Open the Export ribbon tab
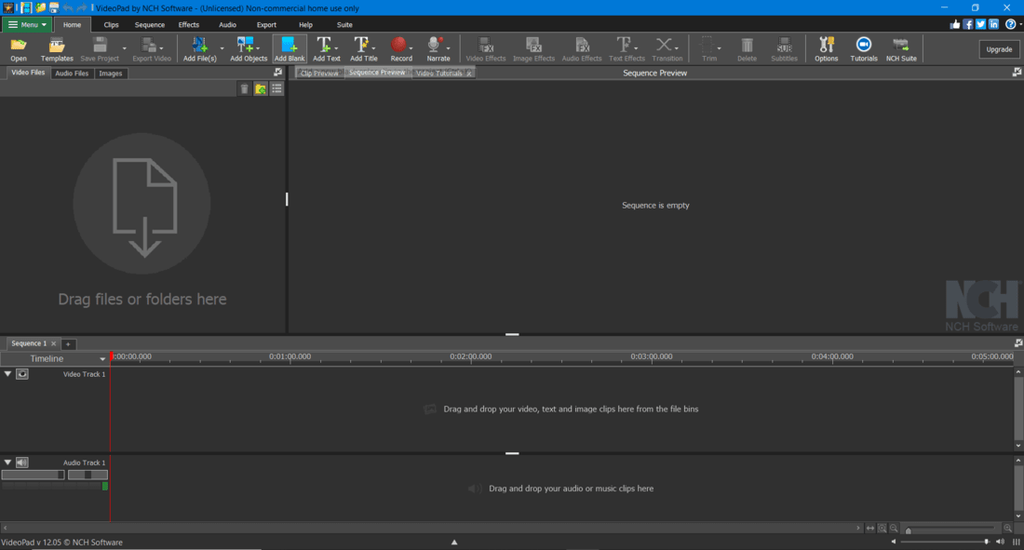Viewport: 1024px width, 550px height. pyautogui.click(x=266, y=25)
